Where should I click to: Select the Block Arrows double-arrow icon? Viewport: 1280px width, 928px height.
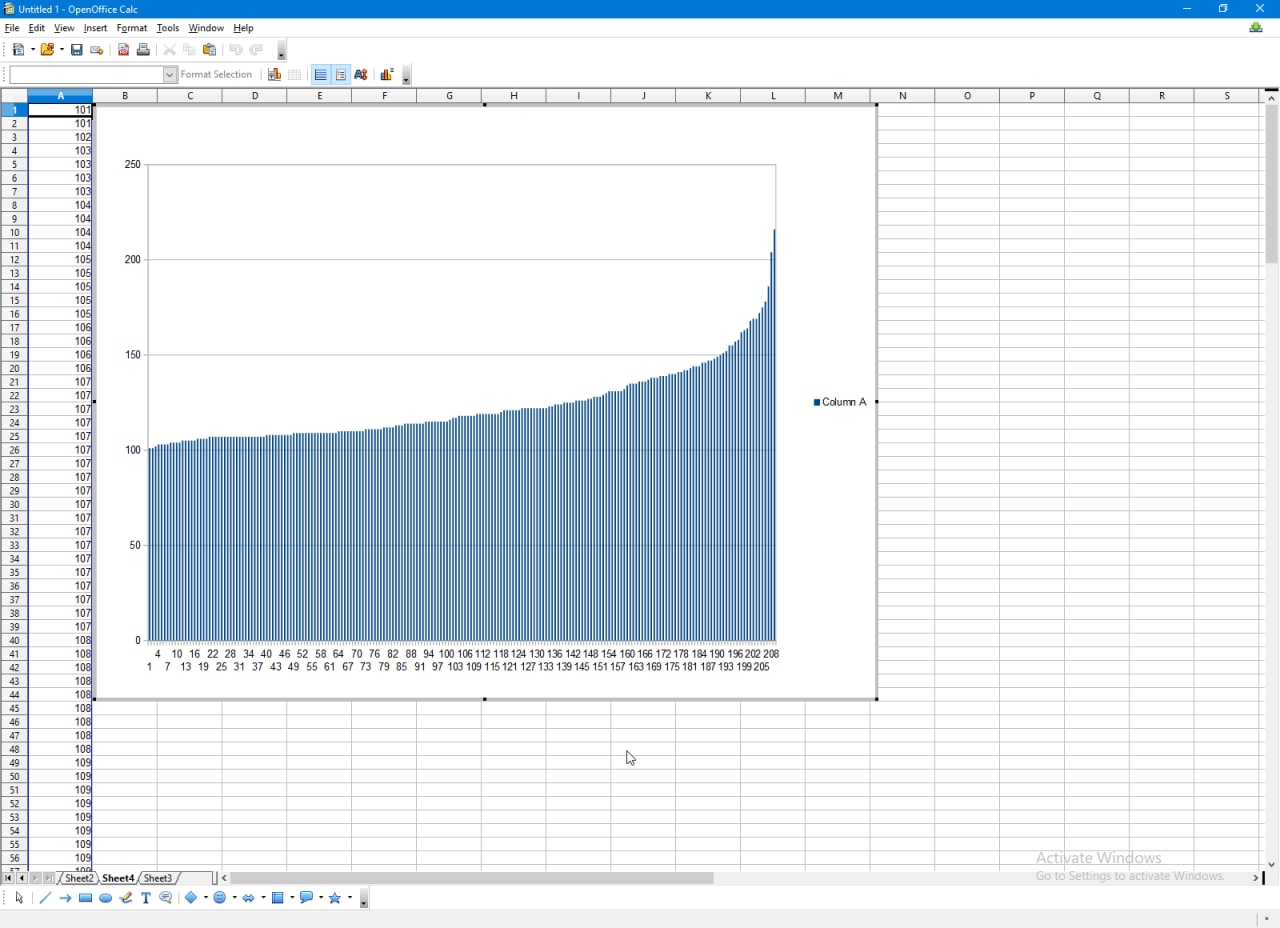(249, 898)
